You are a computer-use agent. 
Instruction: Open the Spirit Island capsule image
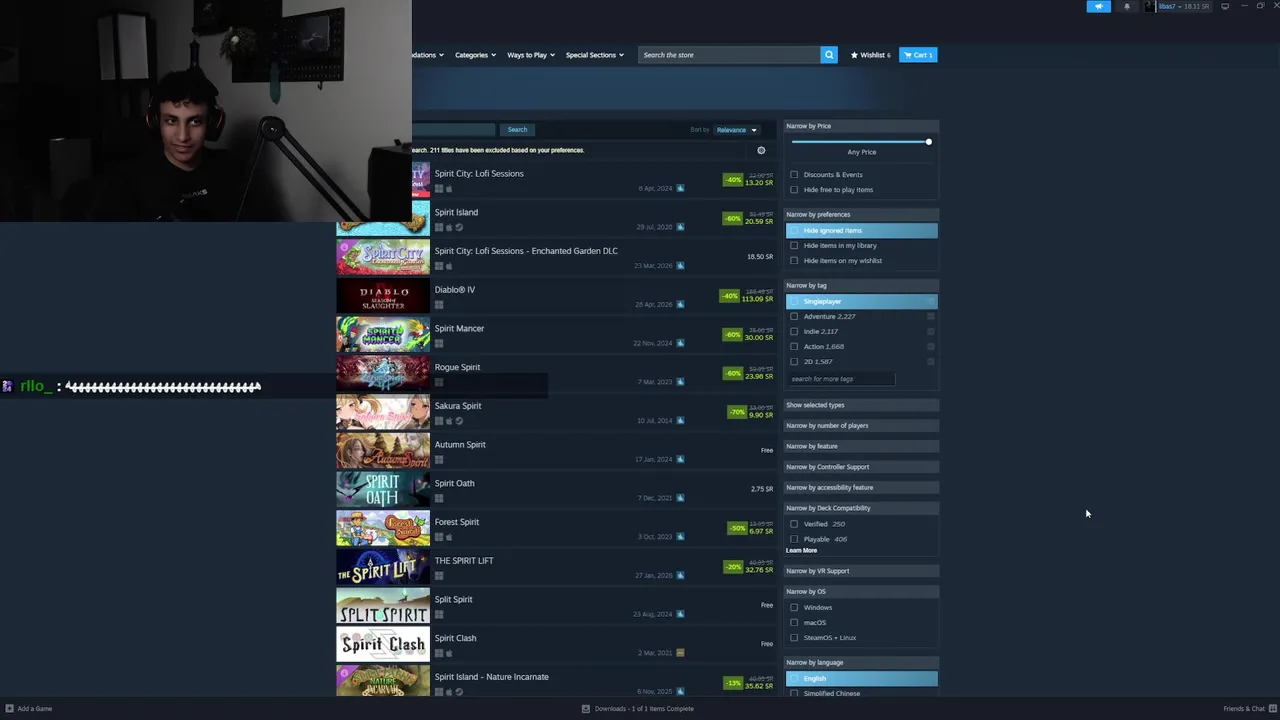click(383, 218)
